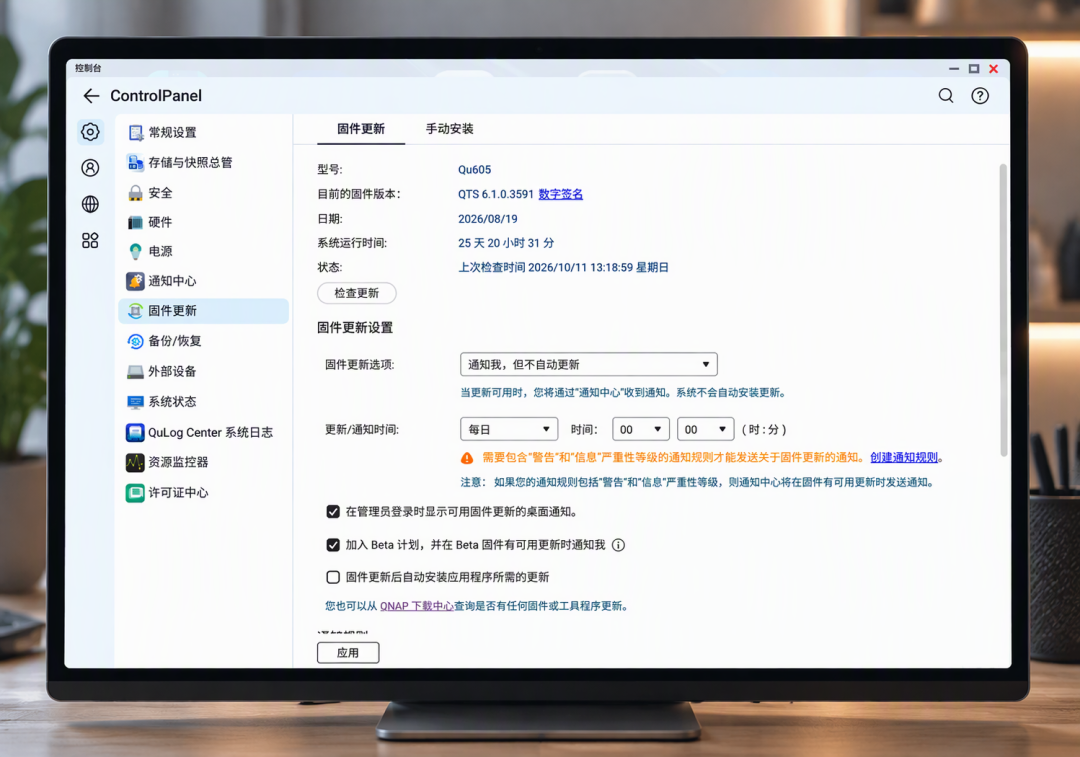
Task: Open 电源 in the sidebar
Action: pos(160,251)
